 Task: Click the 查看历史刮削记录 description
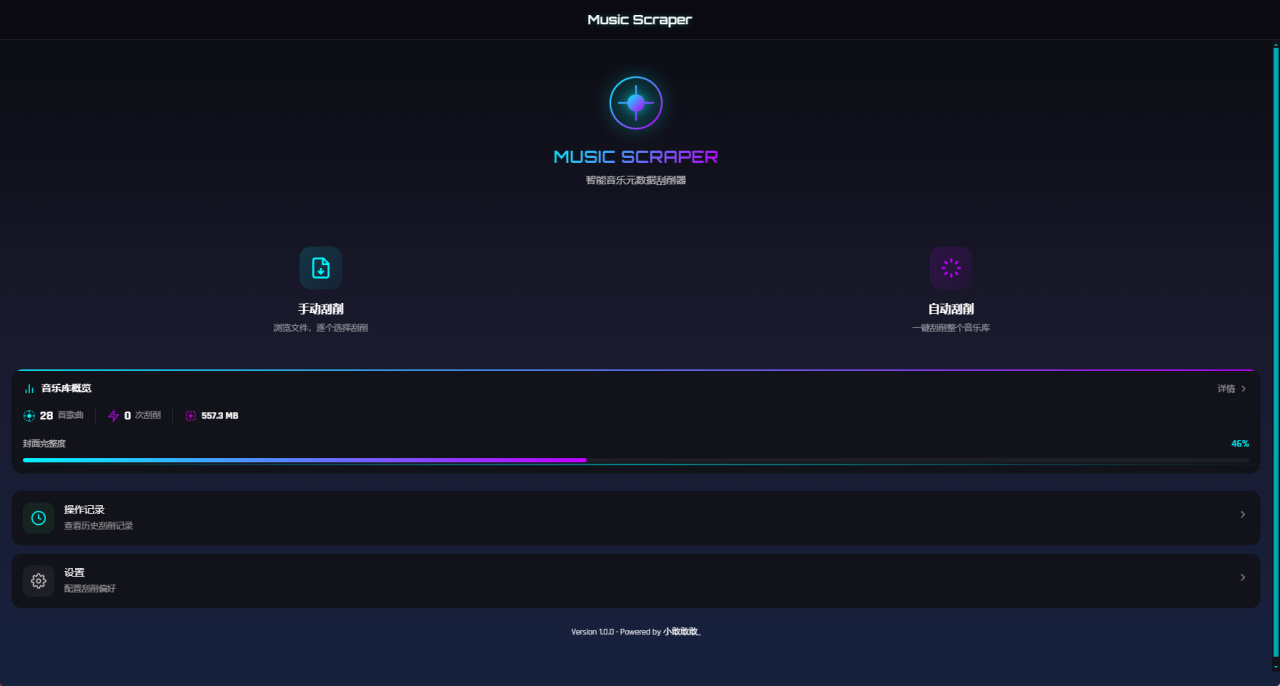98,526
